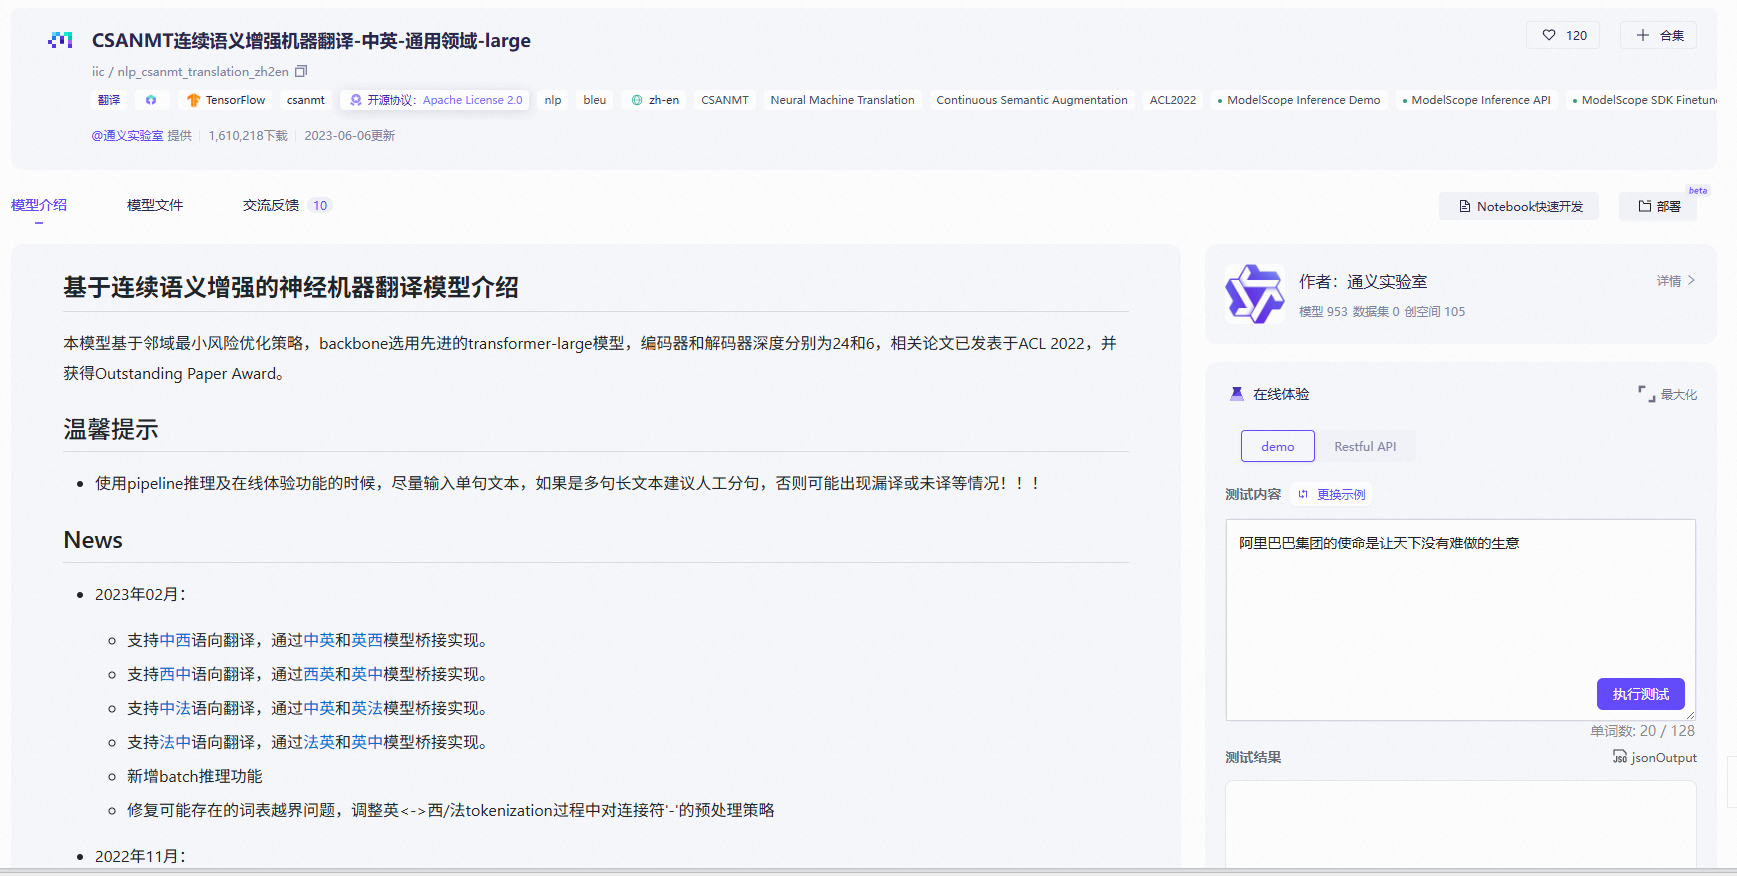The height and width of the screenshot is (876, 1737).
Task: Open the @通义实验室 provider link
Action: 127,135
